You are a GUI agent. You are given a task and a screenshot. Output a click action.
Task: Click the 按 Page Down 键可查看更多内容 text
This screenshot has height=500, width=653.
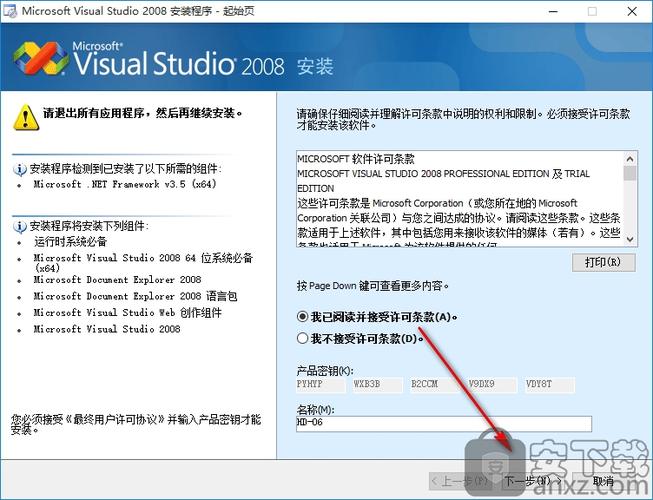tap(373, 286)
